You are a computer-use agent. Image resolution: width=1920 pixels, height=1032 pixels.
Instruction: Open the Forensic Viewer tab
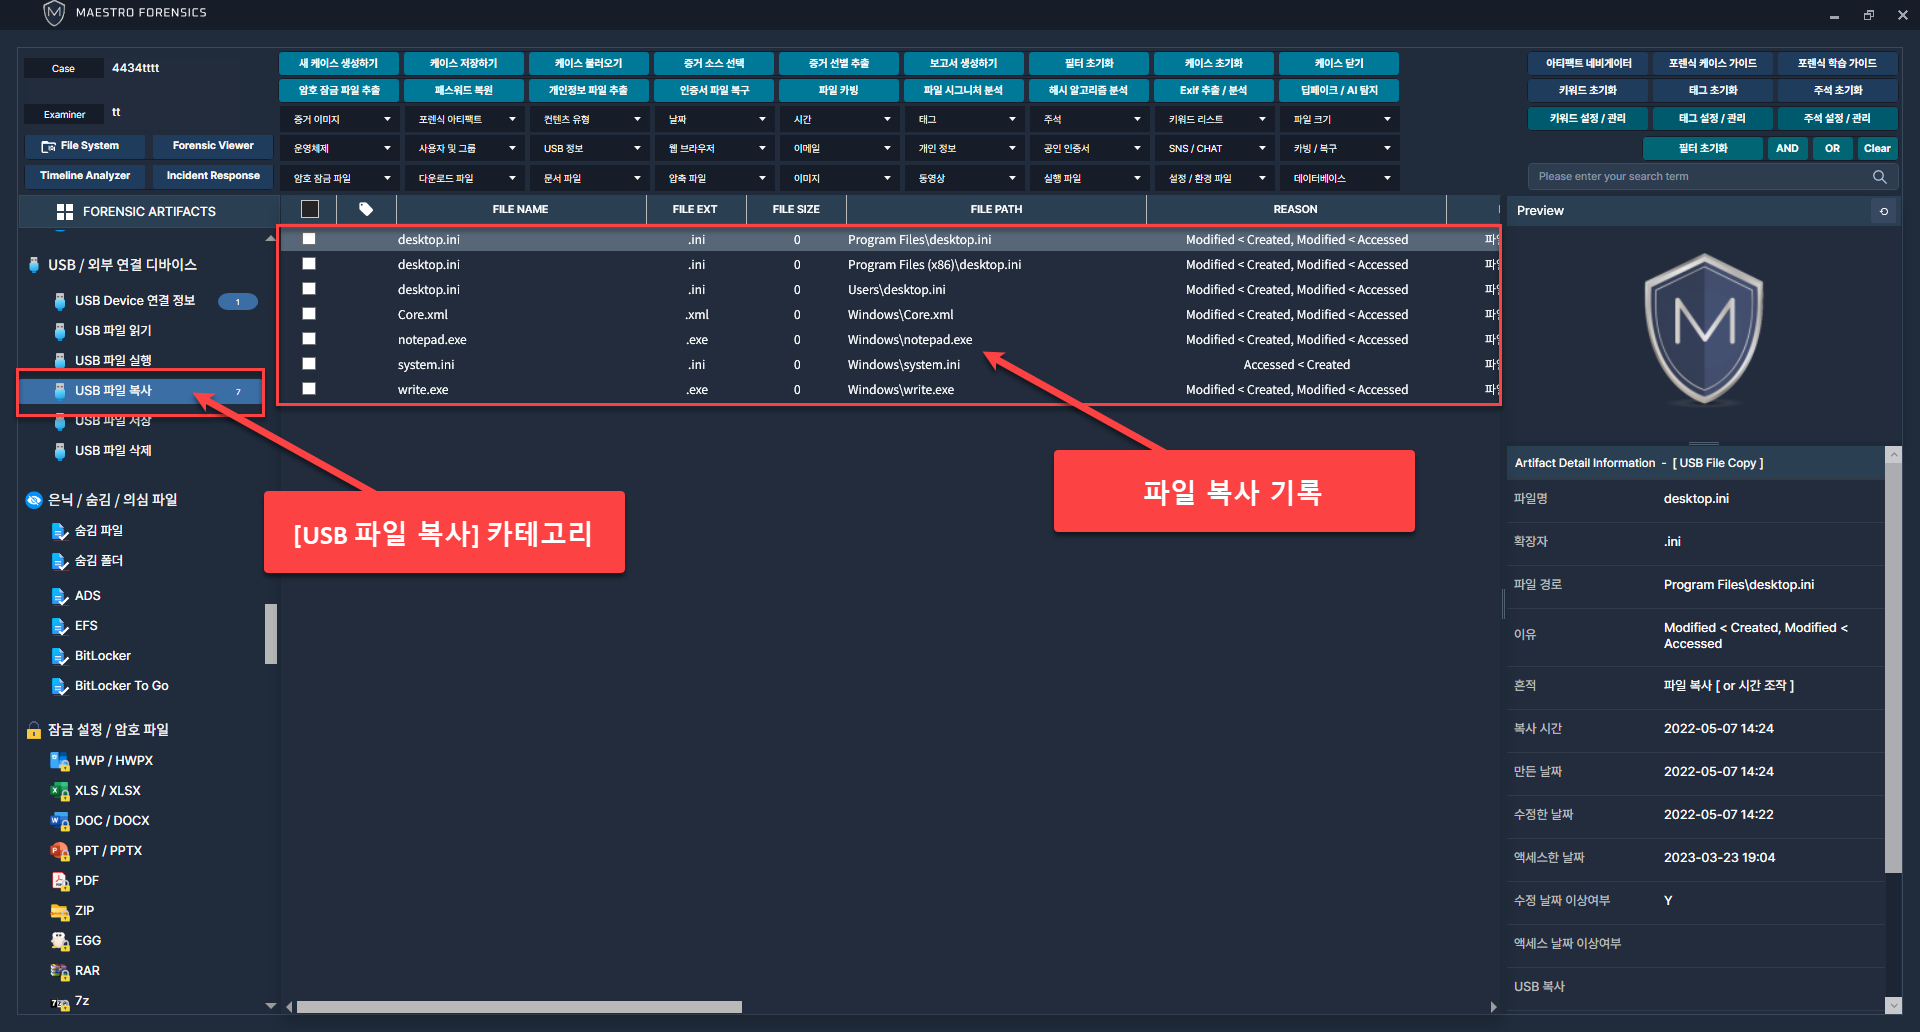[213, 146]
